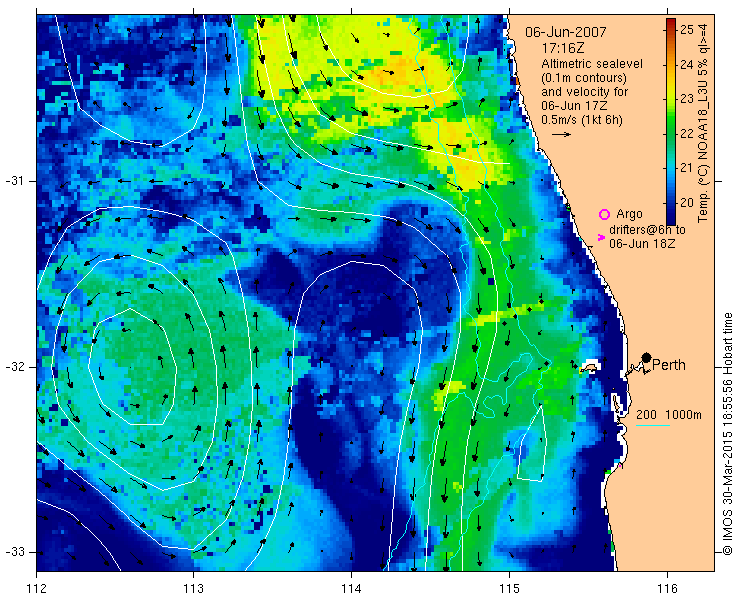Click the longitude axis label '114'
Screen dimensions: 740x600
tap(351, 589)
